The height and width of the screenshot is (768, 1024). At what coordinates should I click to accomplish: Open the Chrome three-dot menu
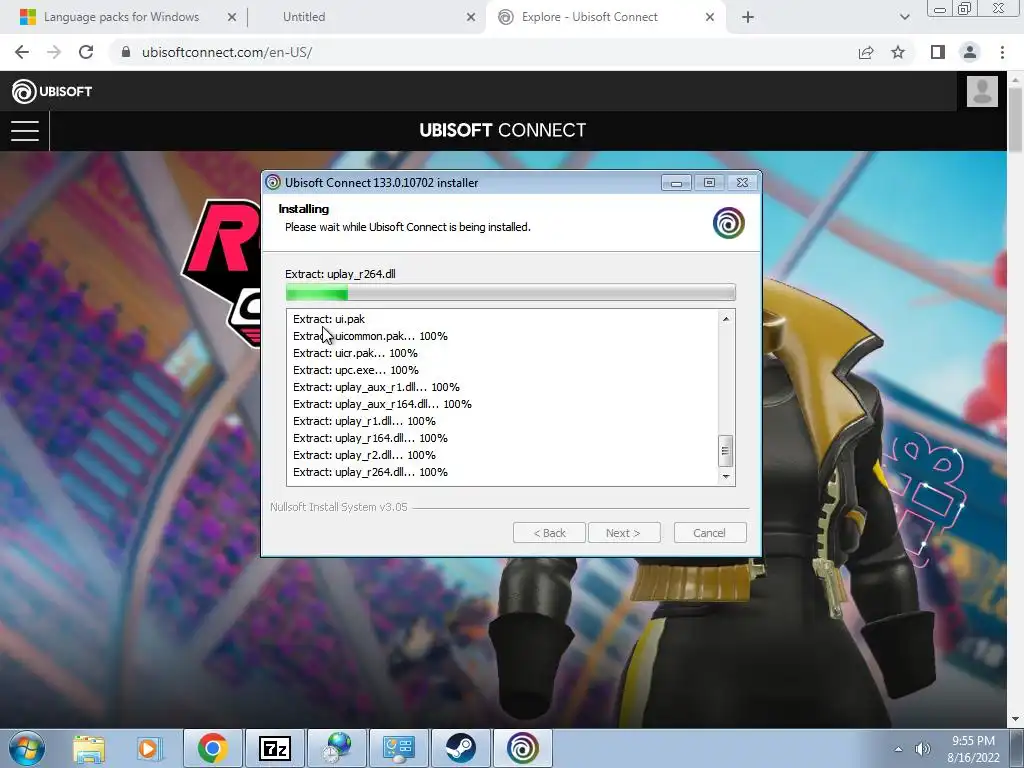click(x=1002, y=52)
